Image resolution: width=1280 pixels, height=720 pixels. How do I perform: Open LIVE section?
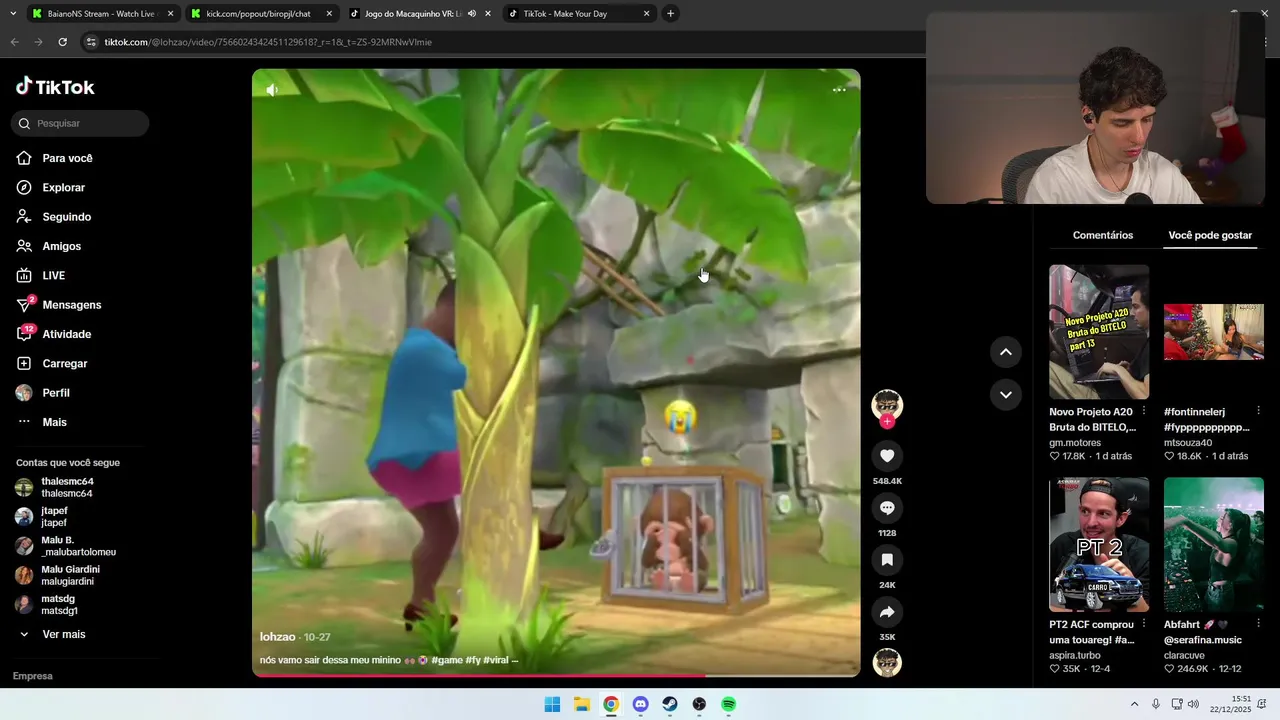click(x=41, y=276)
